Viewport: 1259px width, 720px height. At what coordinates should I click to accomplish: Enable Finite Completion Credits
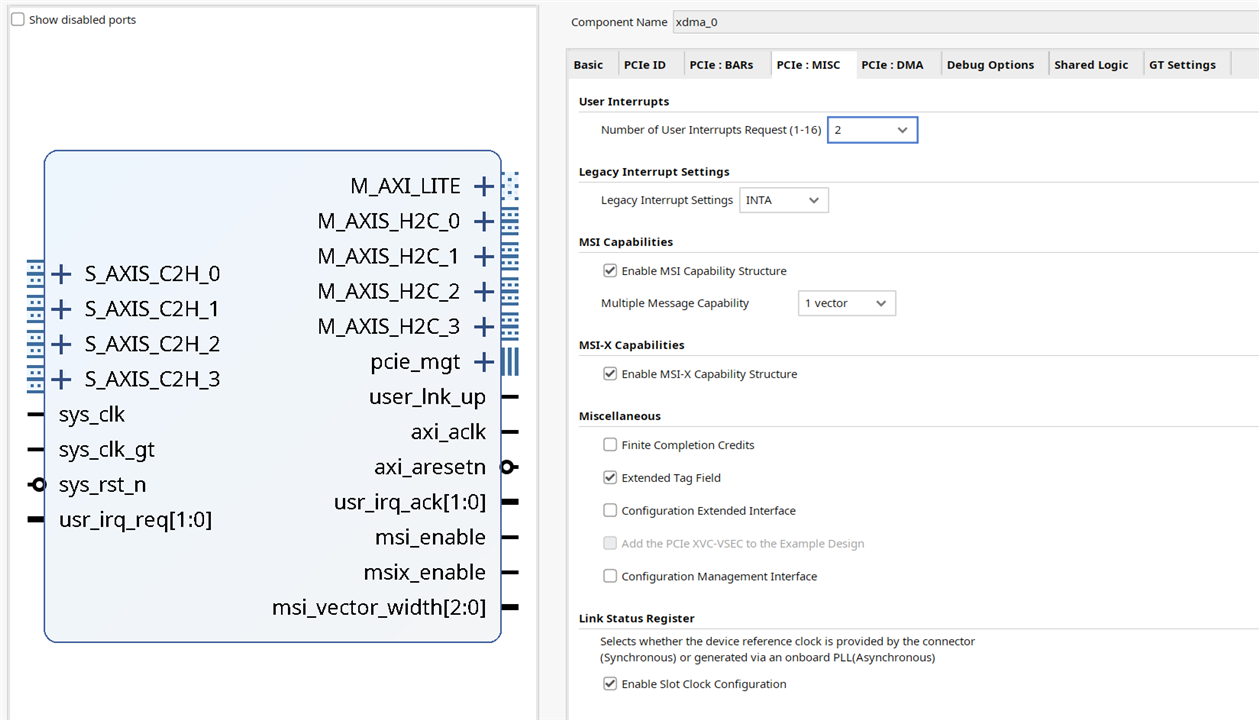pos(610,445)
